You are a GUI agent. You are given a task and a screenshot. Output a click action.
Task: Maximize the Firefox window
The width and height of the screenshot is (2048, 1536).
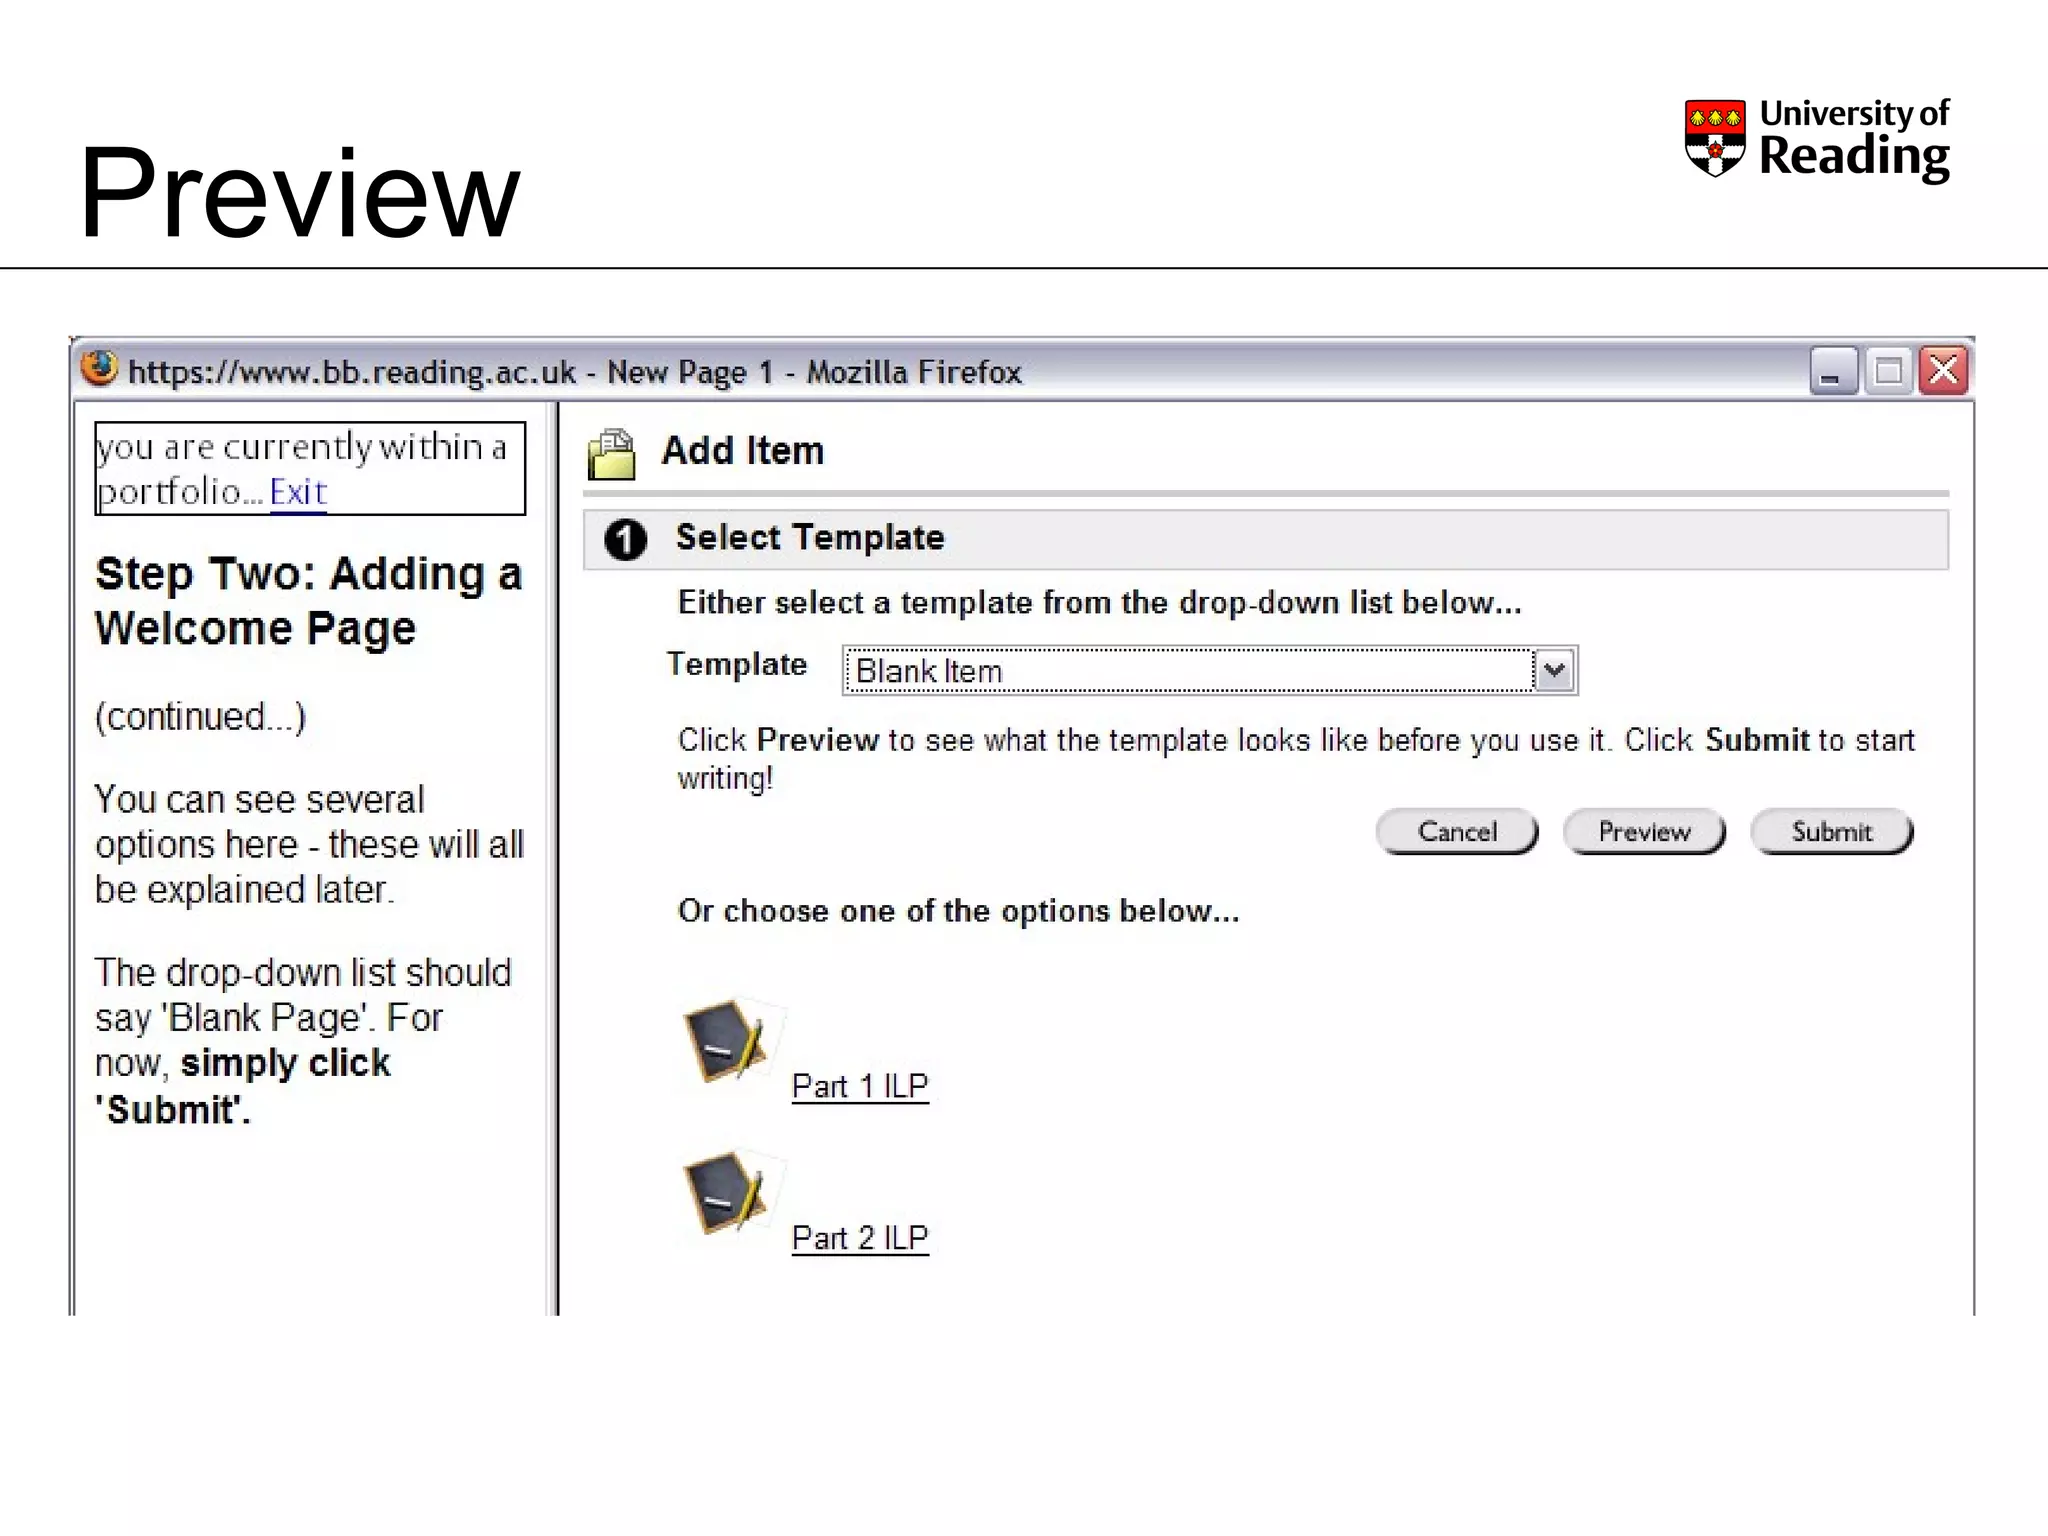coord(1888,372)
